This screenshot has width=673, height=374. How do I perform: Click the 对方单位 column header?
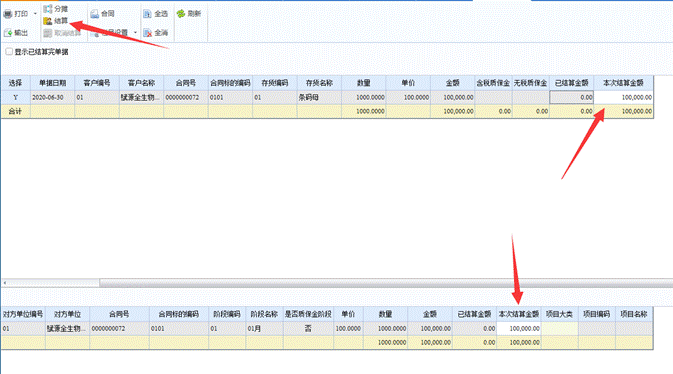pyautogui.click(x=67, y=314)
